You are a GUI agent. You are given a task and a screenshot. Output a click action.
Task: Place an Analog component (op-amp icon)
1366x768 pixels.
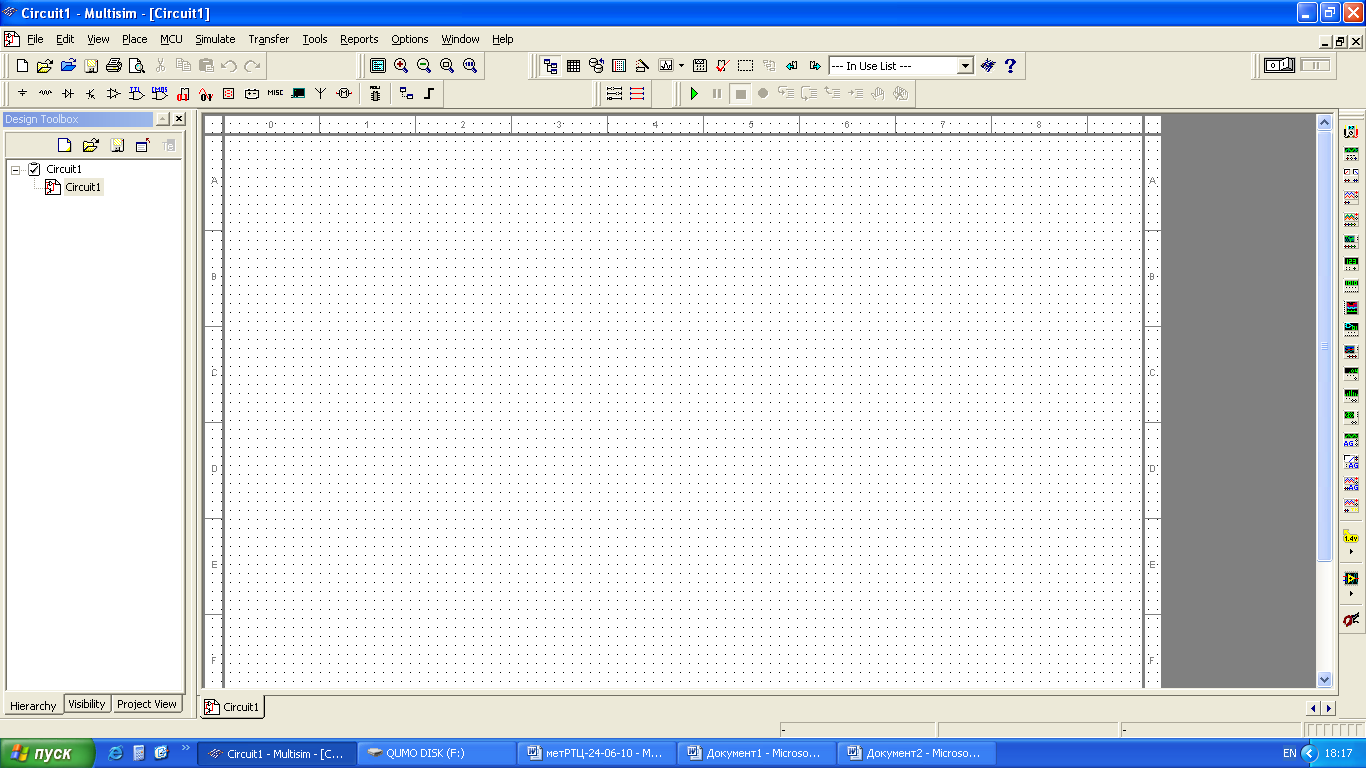114,94
